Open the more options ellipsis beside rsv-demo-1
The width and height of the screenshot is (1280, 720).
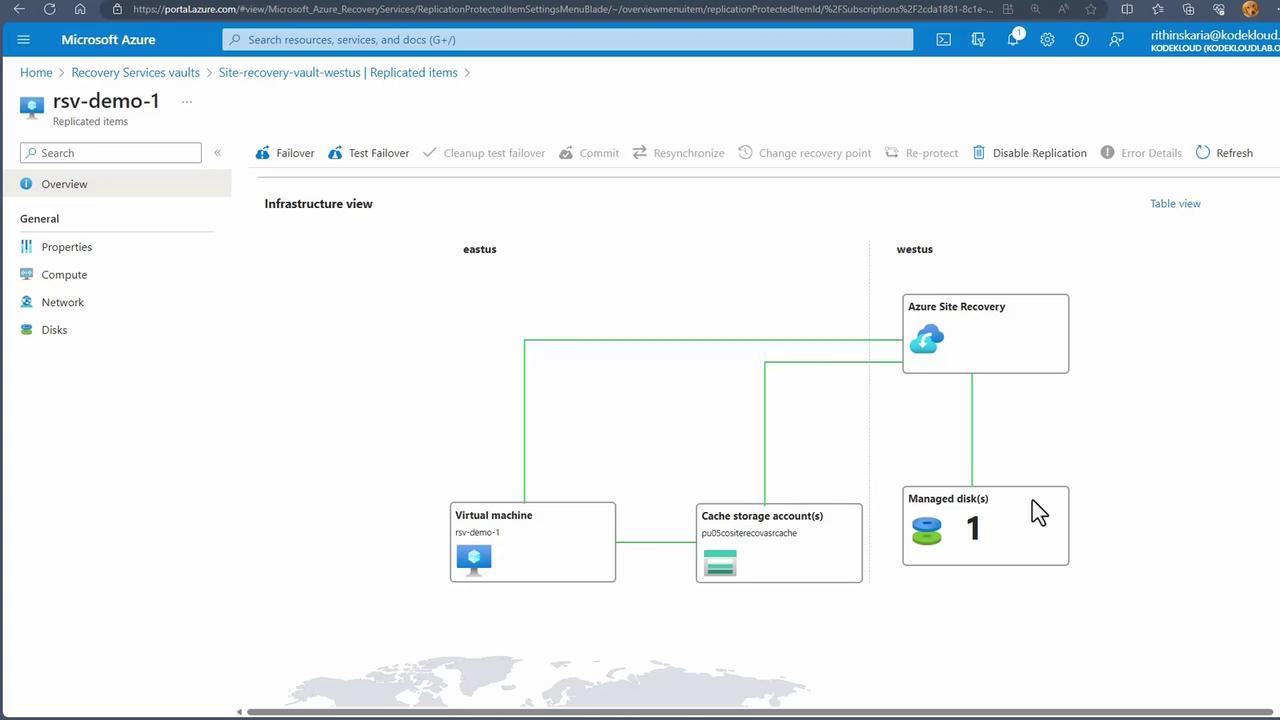[186, 102]
